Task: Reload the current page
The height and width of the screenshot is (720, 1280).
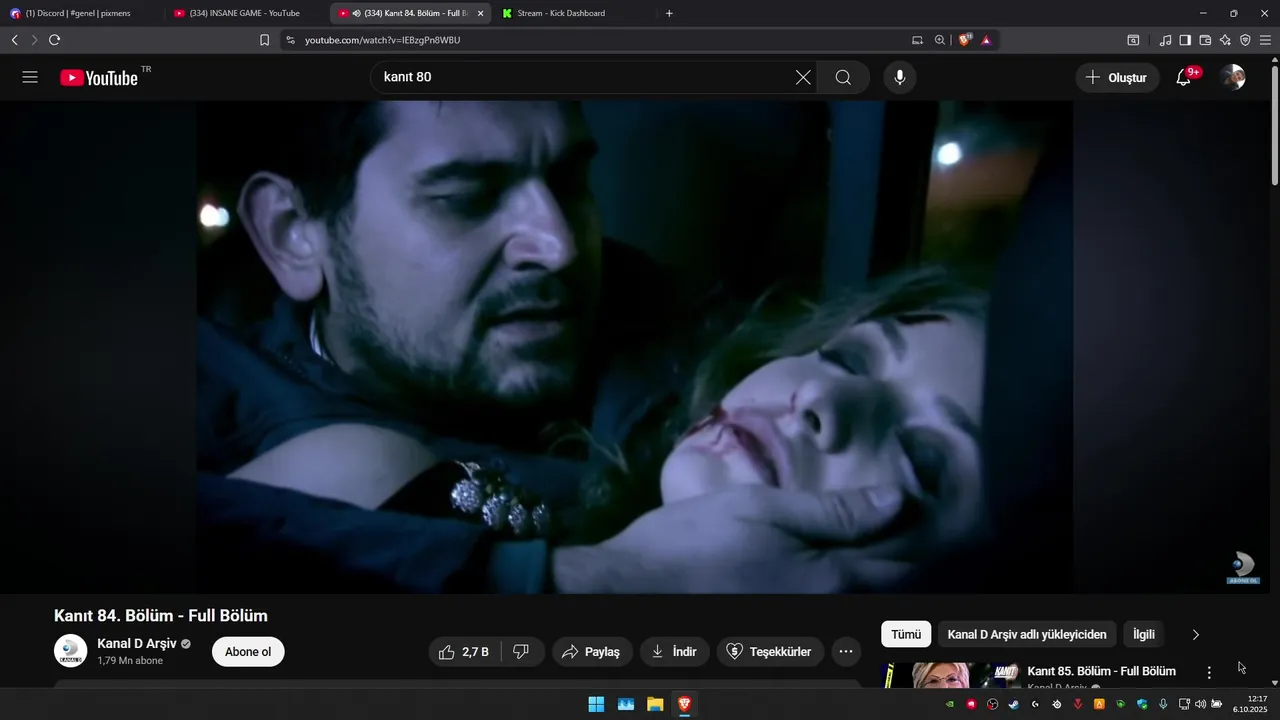Action: click(x=54, y=40)
